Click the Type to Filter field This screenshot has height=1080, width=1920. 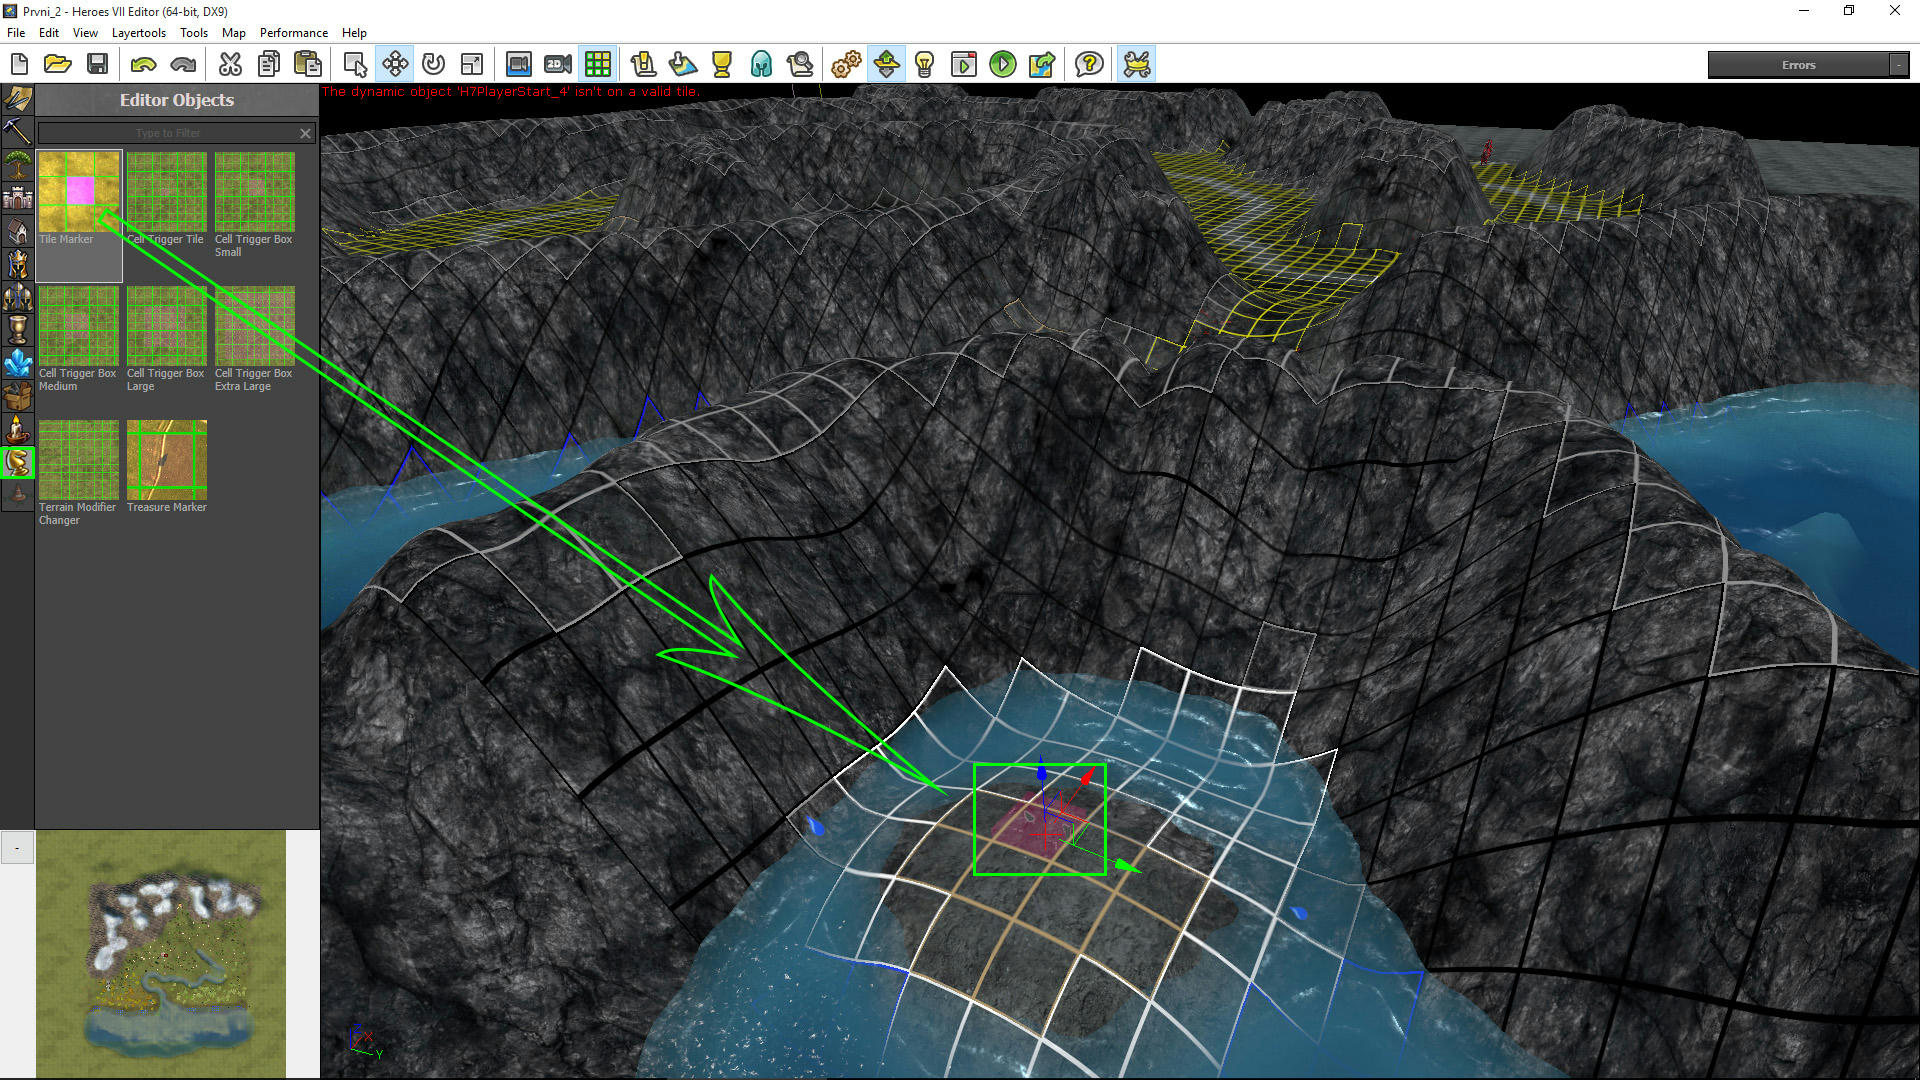[x=168, y=133]
